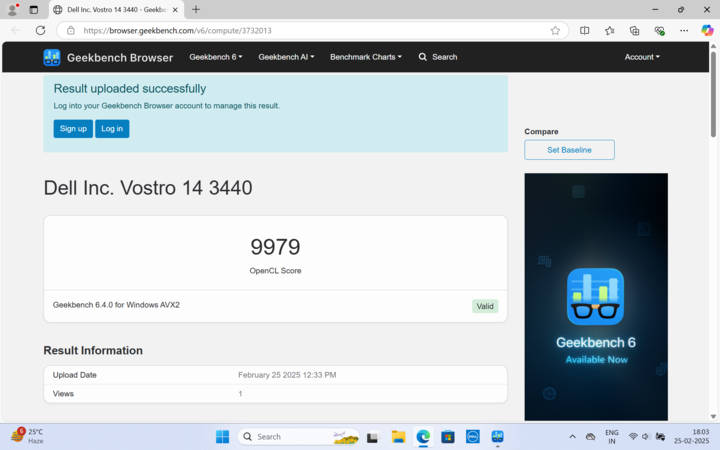Click the Log in button
This screenshot has width=720, height=450.
pyautogui.click(x=112, y=129)
